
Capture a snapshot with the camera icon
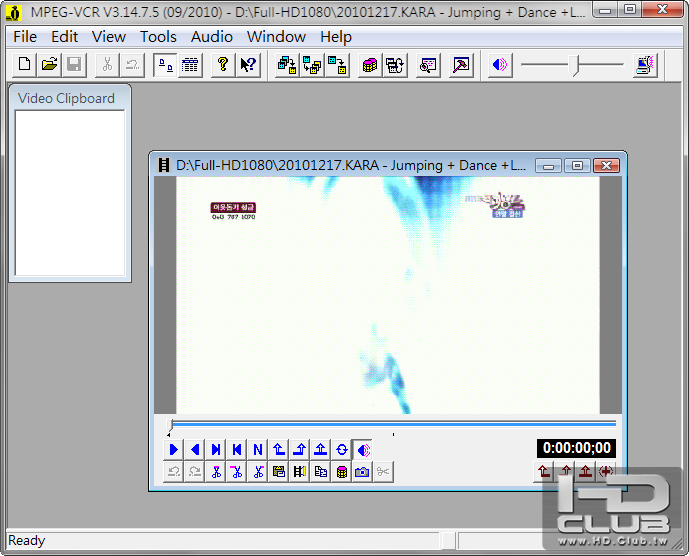point(362,472)
